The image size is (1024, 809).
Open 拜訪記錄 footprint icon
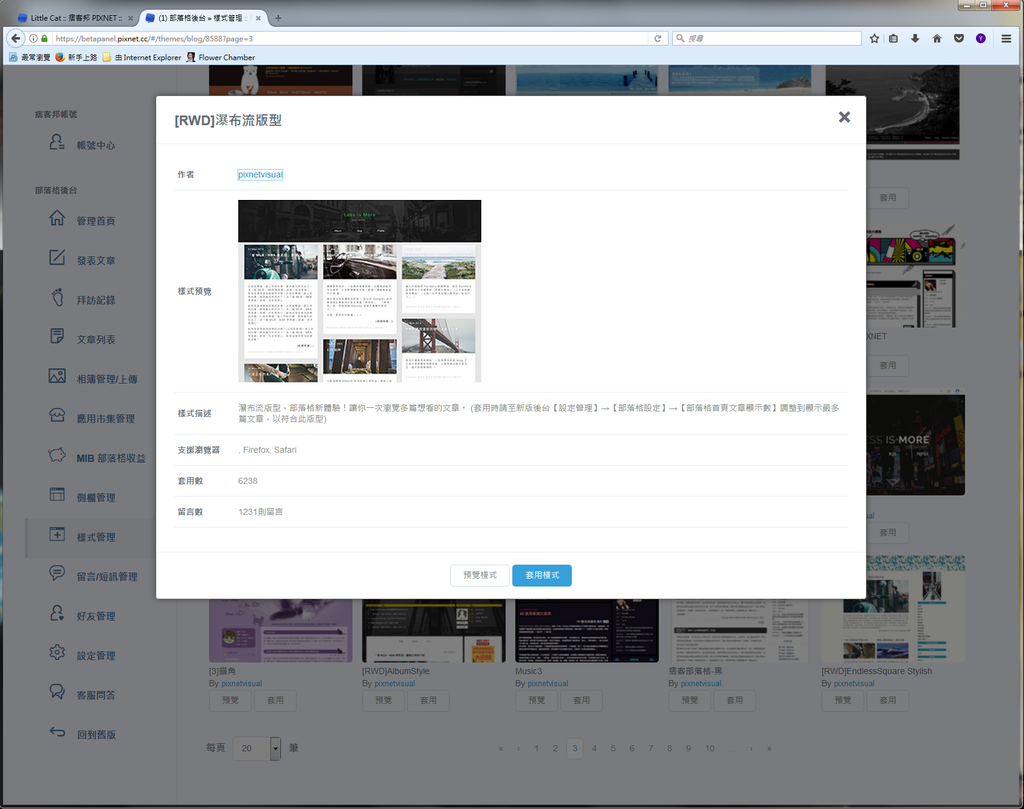coord(57,297)
